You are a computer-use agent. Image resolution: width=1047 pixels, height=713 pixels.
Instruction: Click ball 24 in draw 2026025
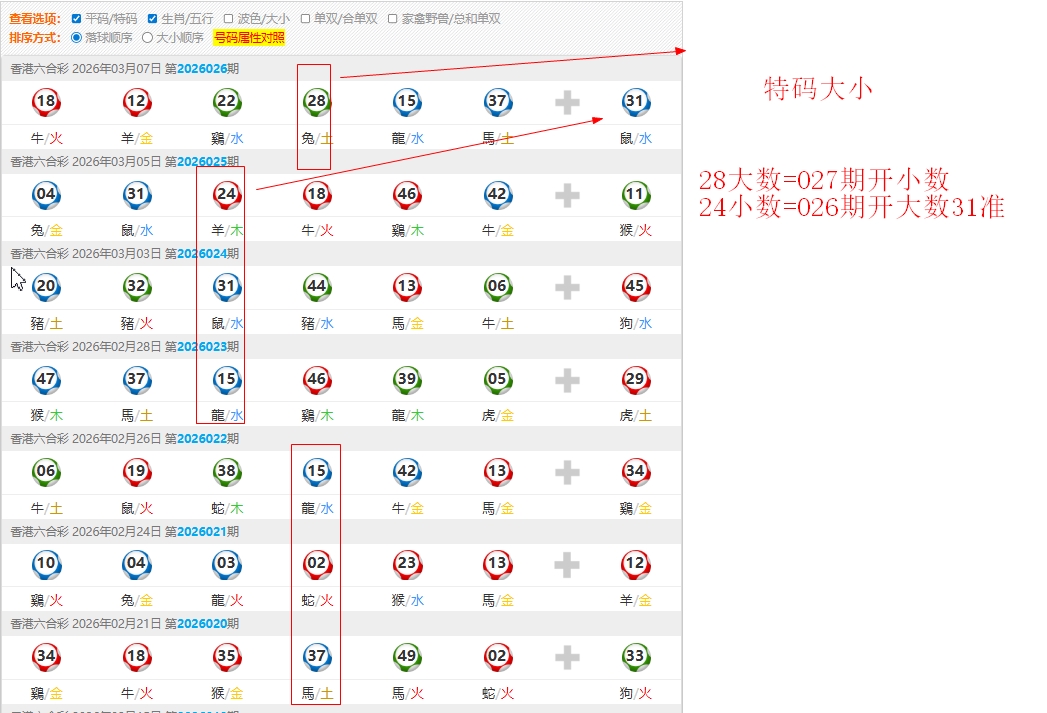point(227,194)
